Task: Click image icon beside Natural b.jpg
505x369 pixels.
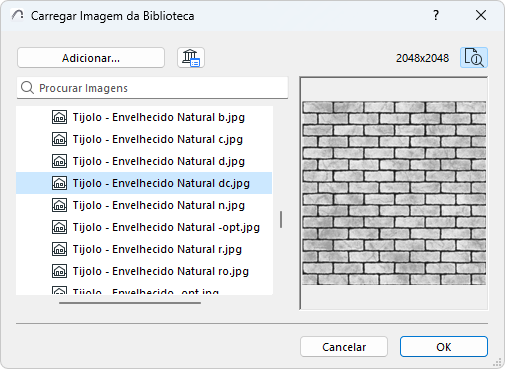Action: (x=59, y=117)
